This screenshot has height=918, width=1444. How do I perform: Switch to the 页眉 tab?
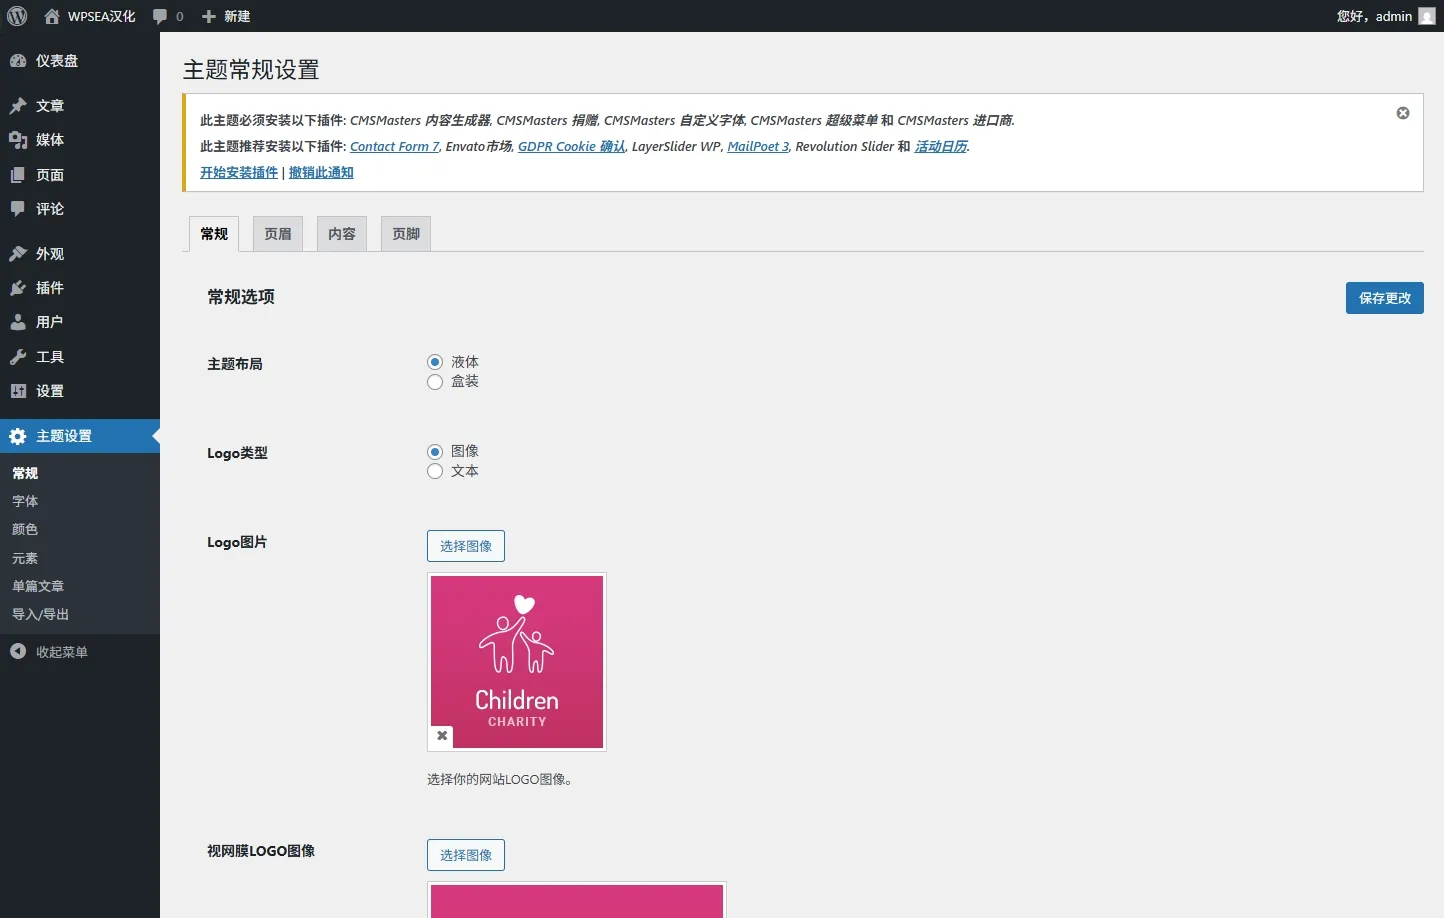click(278, 234)
